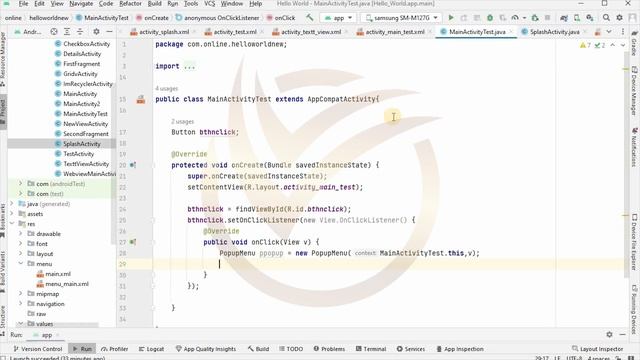Screen dimensions: 640x360
Task: Expand the com (test) package
Action: [20, 193]
